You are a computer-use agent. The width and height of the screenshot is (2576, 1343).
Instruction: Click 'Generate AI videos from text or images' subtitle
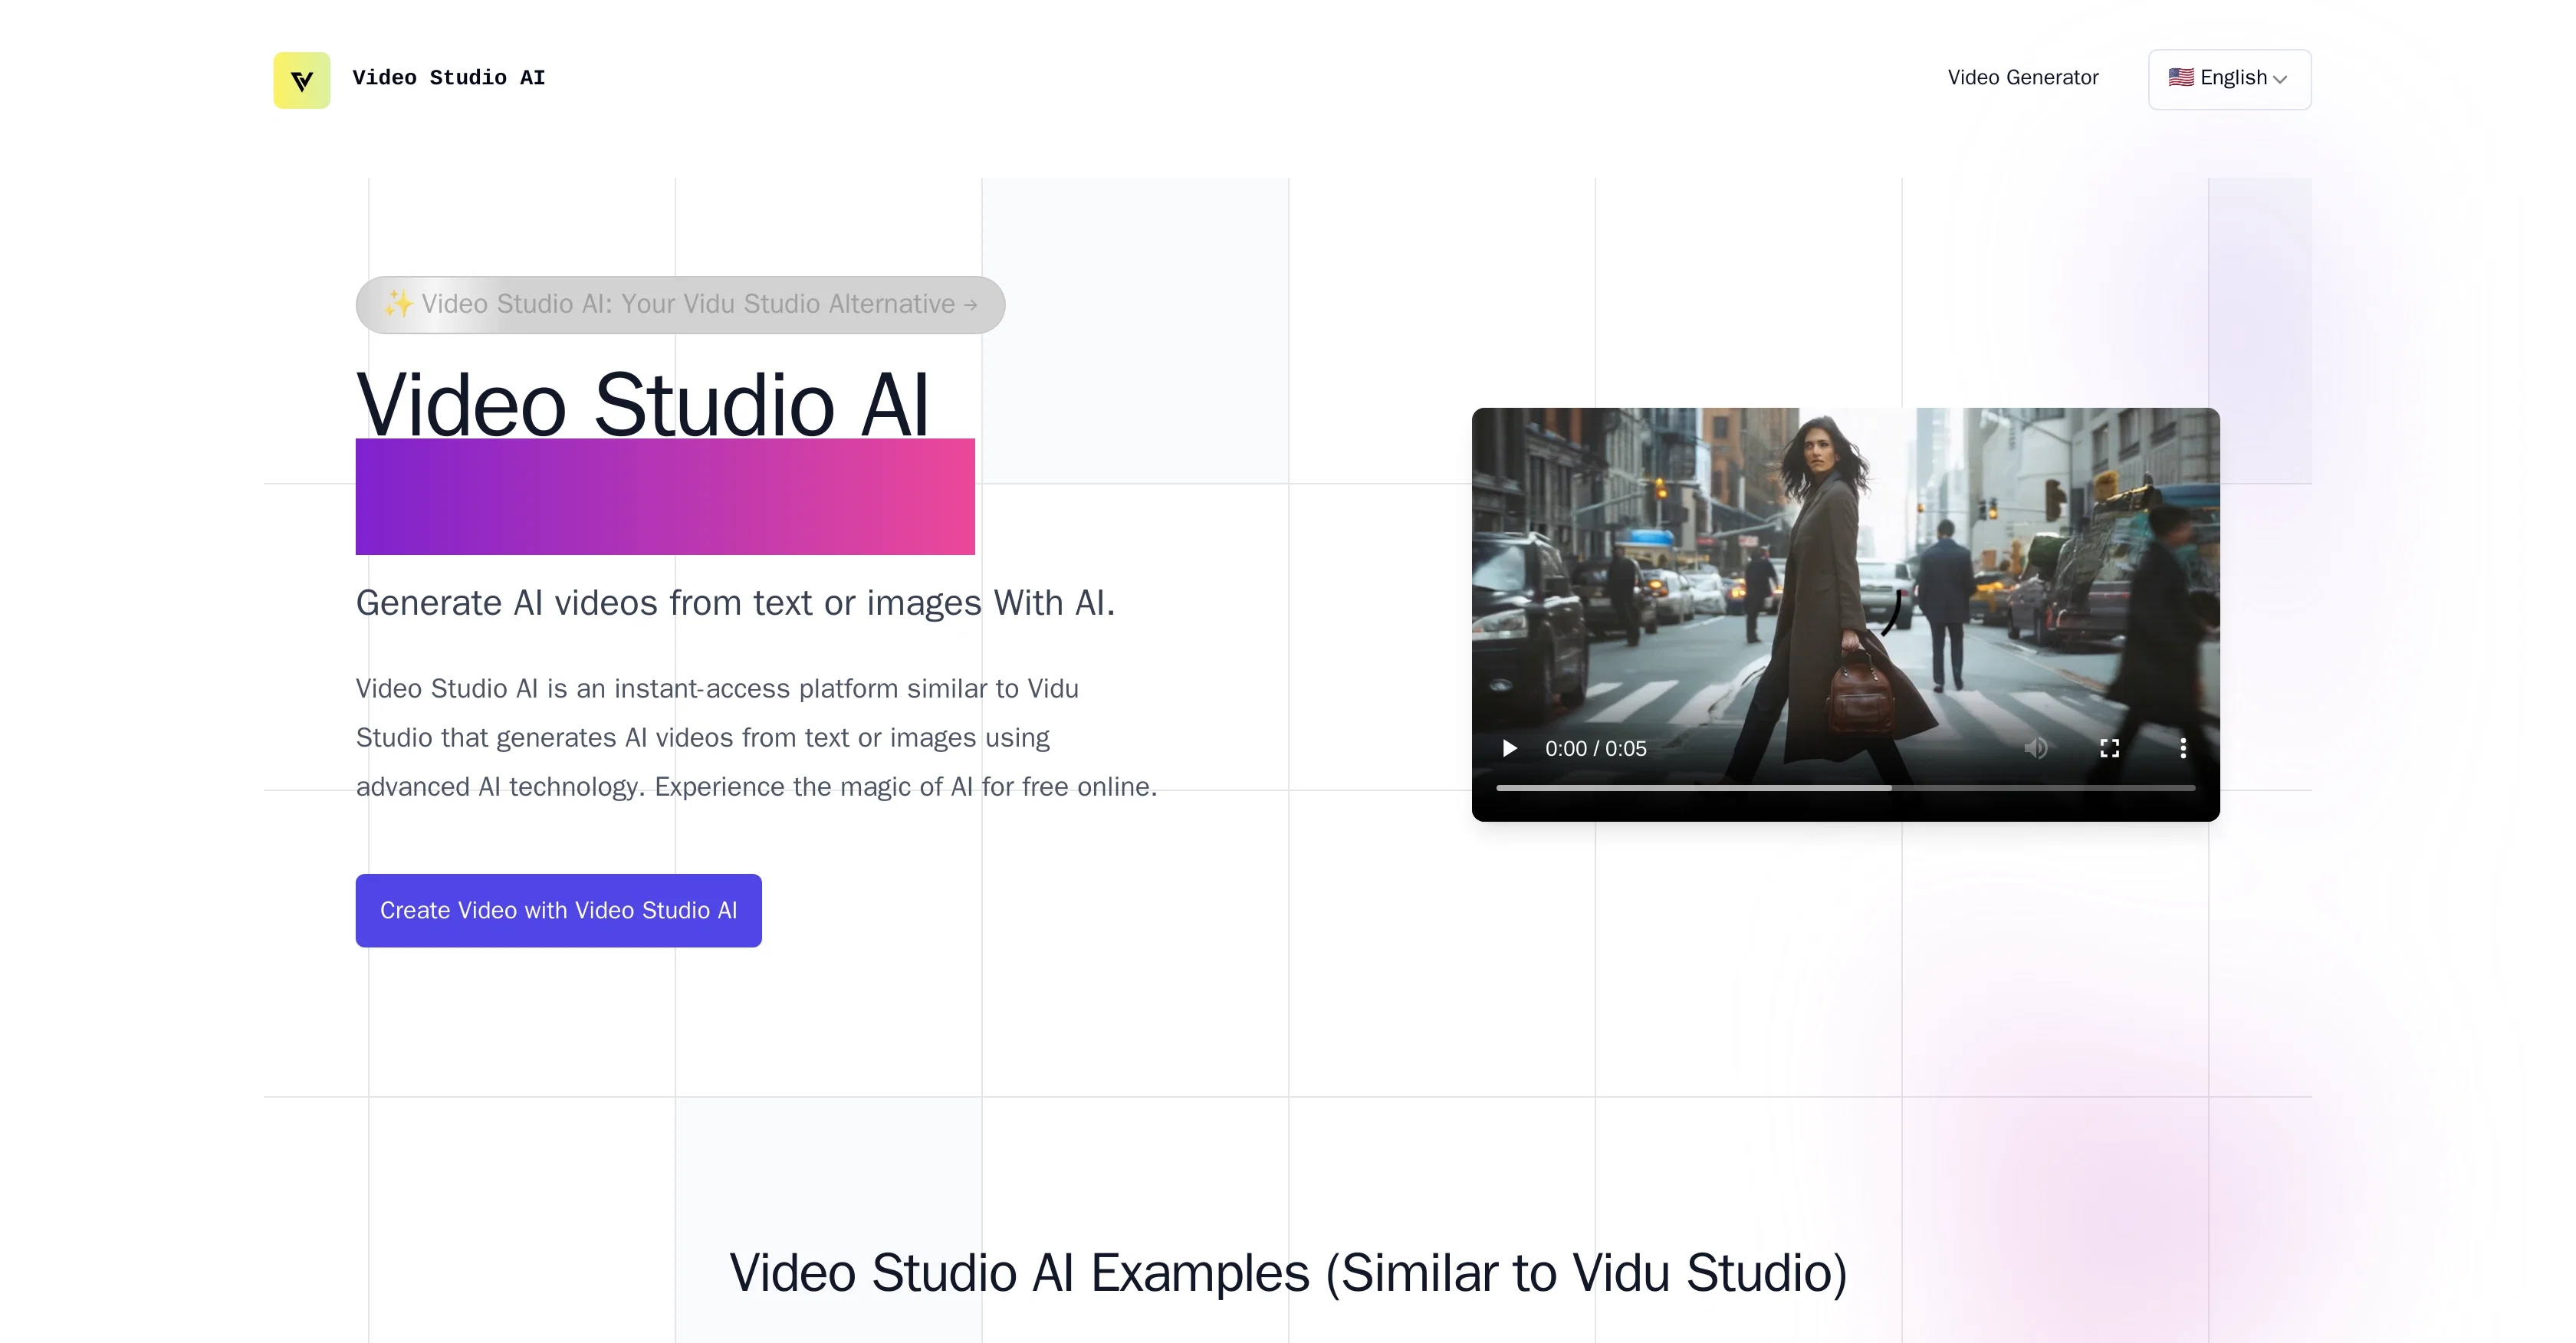click(735, 603)
